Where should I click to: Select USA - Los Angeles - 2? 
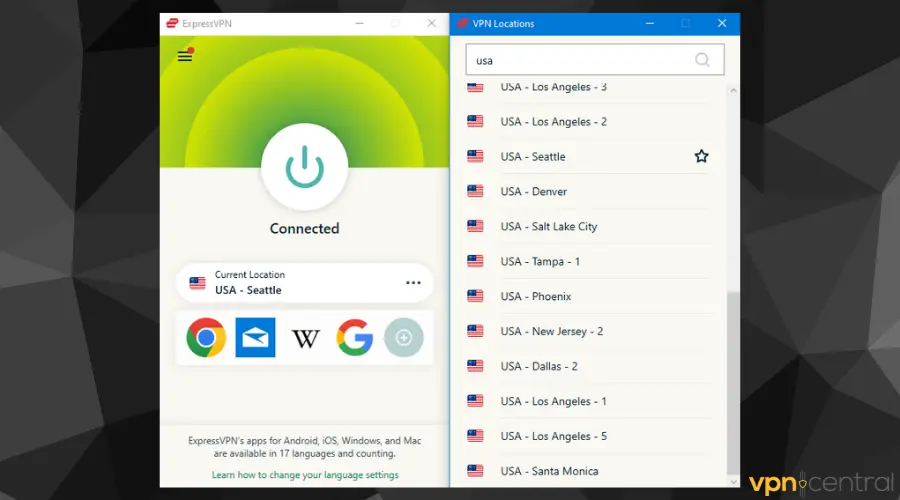click(x=589, y=122)
